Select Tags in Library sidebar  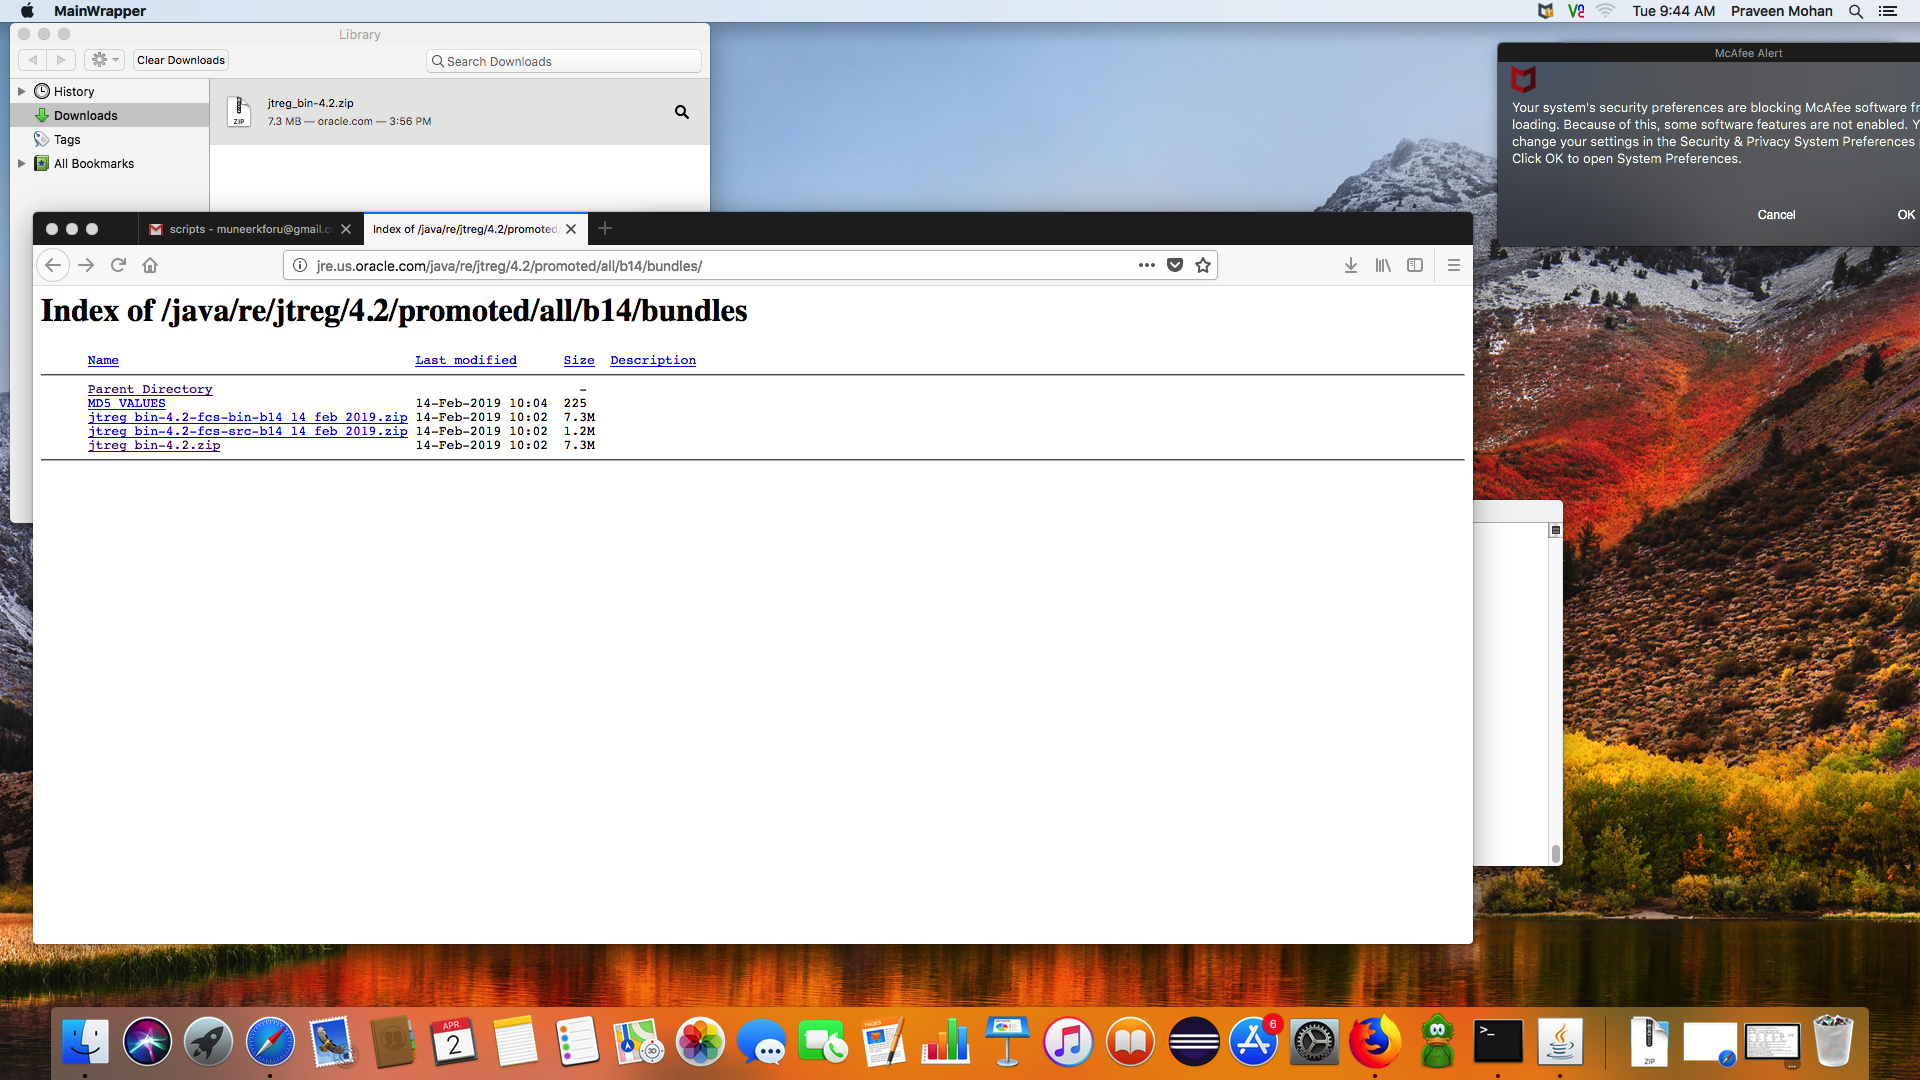coord(67,139)
